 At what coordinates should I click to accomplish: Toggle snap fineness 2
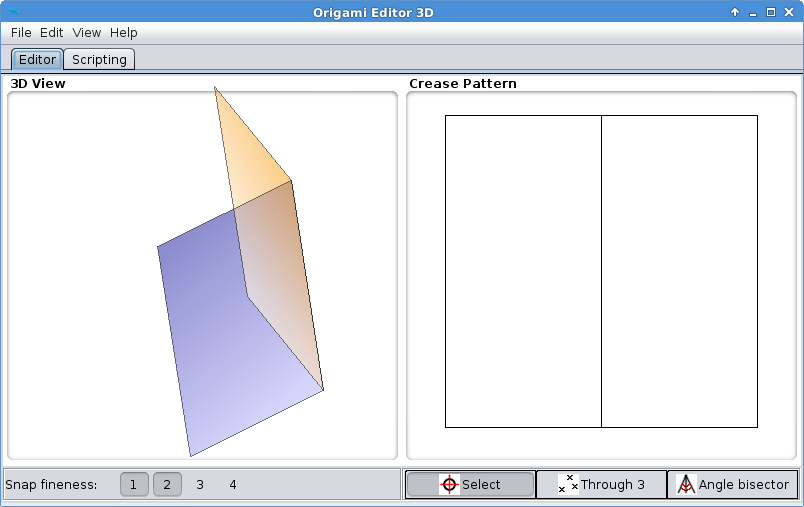point(167,485)
